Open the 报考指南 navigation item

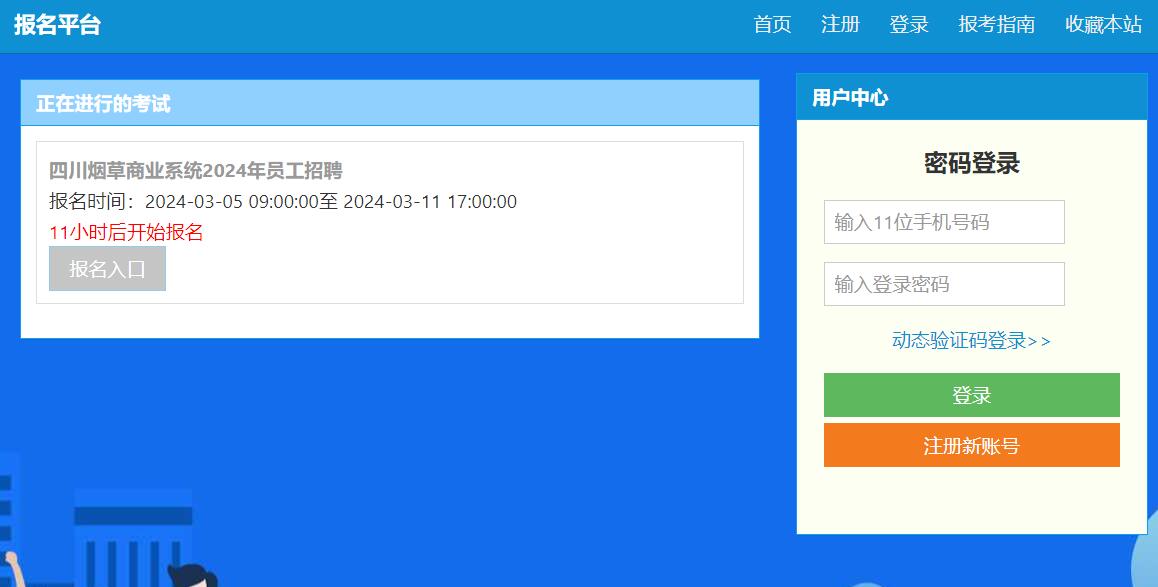996,24
